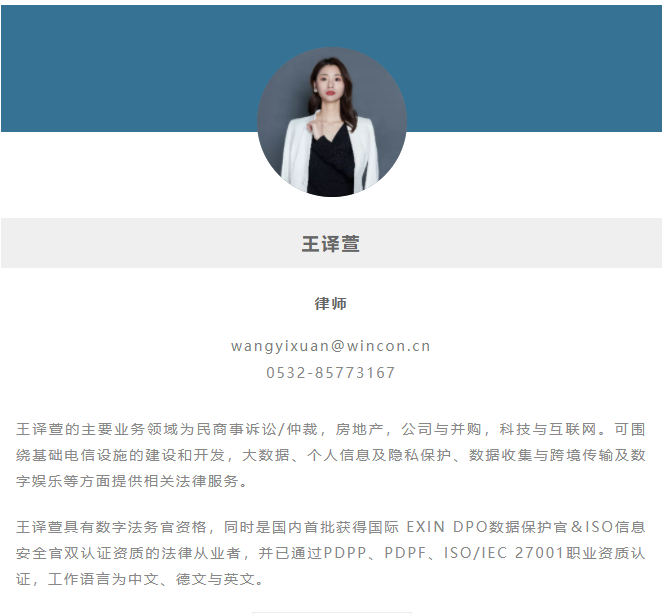Click the PDPF certification text

click(x=405, y=553)
